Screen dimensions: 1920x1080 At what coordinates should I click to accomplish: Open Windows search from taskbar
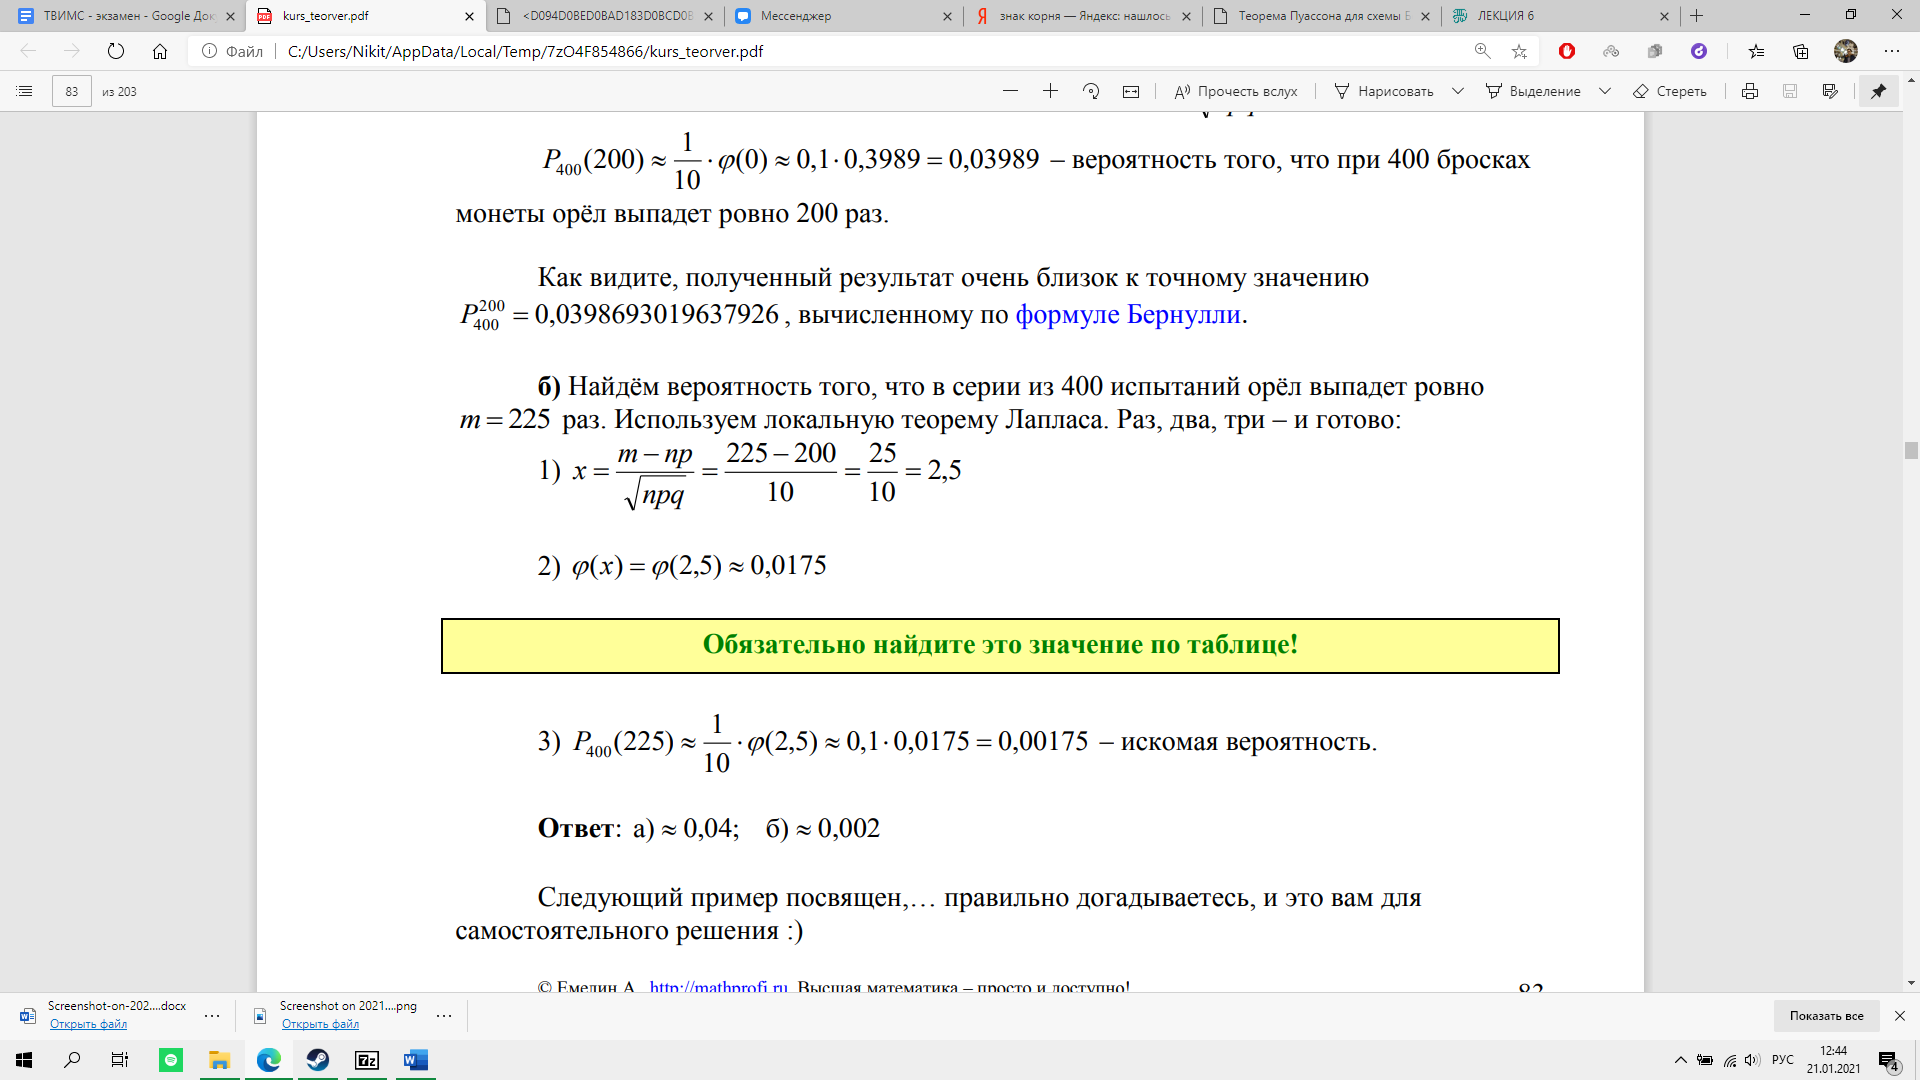pyautogui.click(x=72, y=1060)
